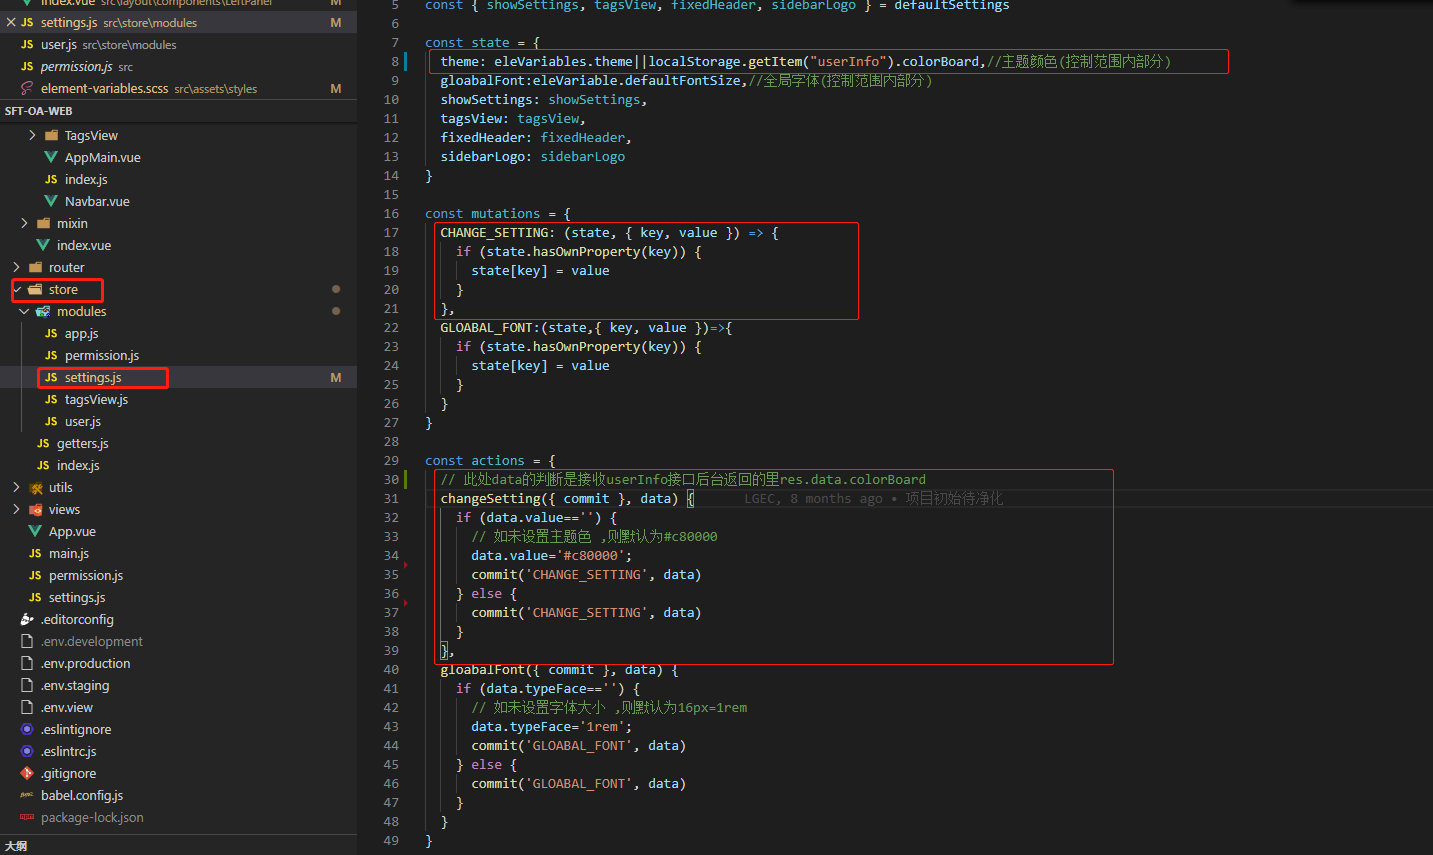Click the ESLint icon beside .eslintrc.js

(27, 751)
